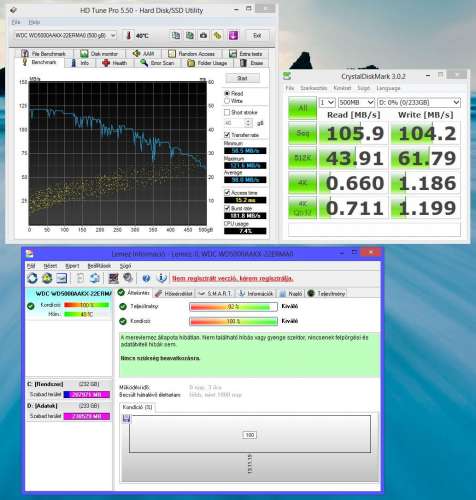Click the Exit button in HD Tune
Image resolution: width=476 pixels, height=500 pixels.
(x=257, y=35)
